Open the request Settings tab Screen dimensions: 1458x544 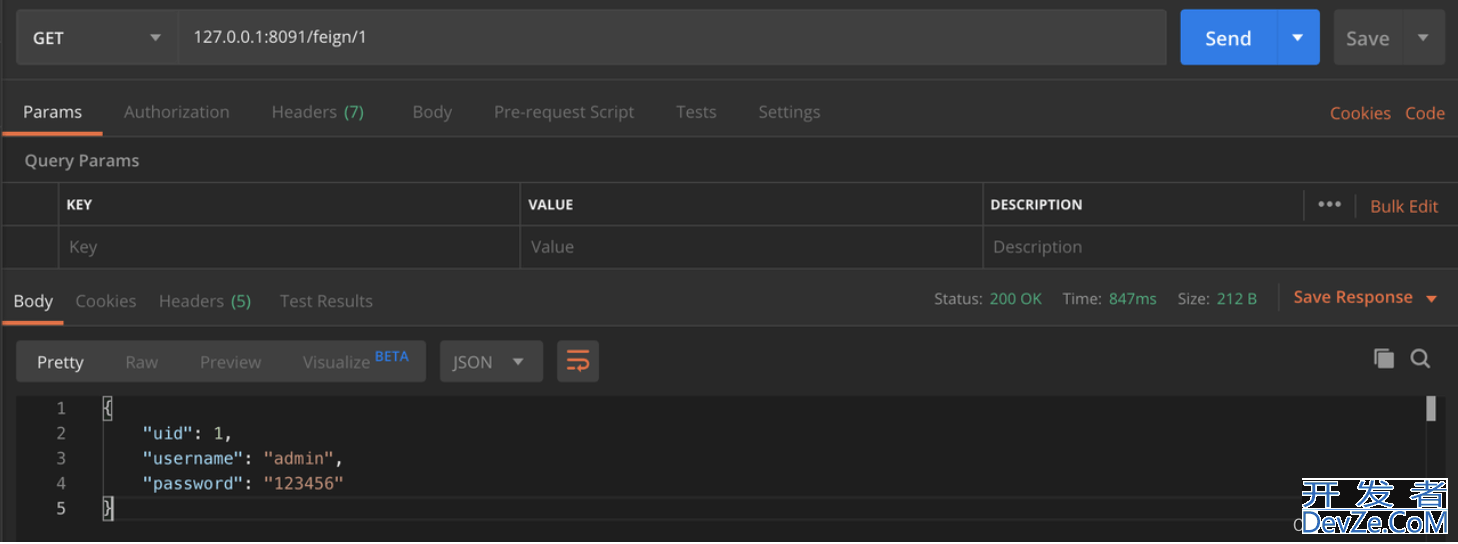tap(789, 112)
